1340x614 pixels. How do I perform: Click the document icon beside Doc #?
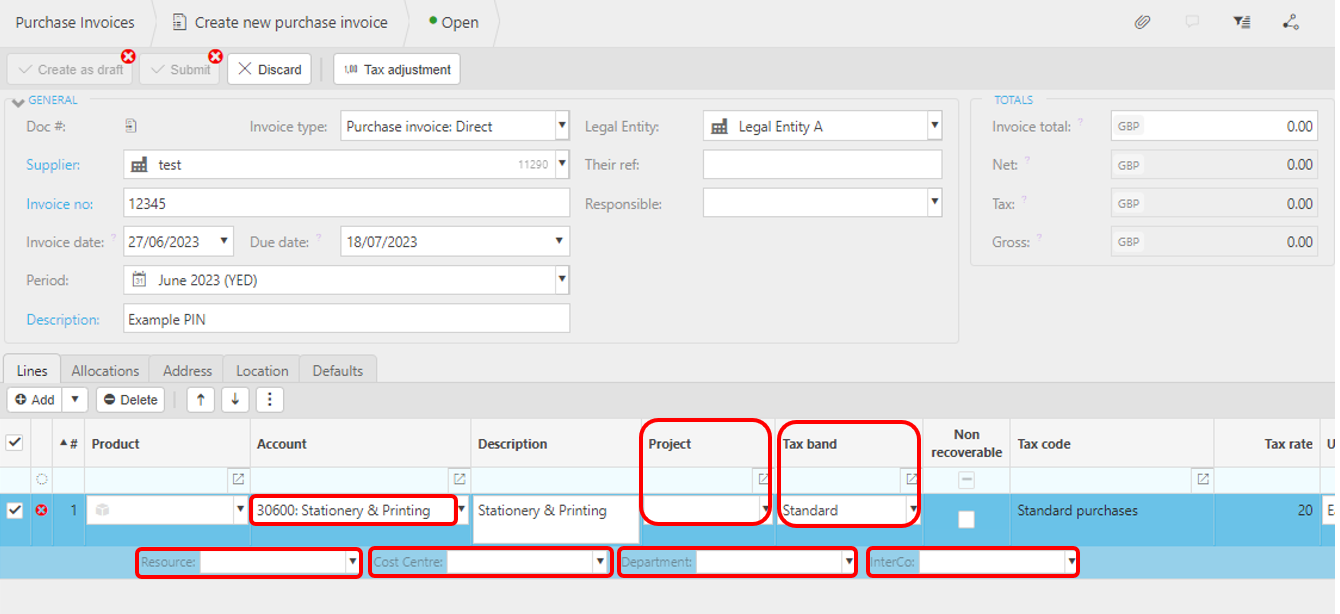point(131,126)
